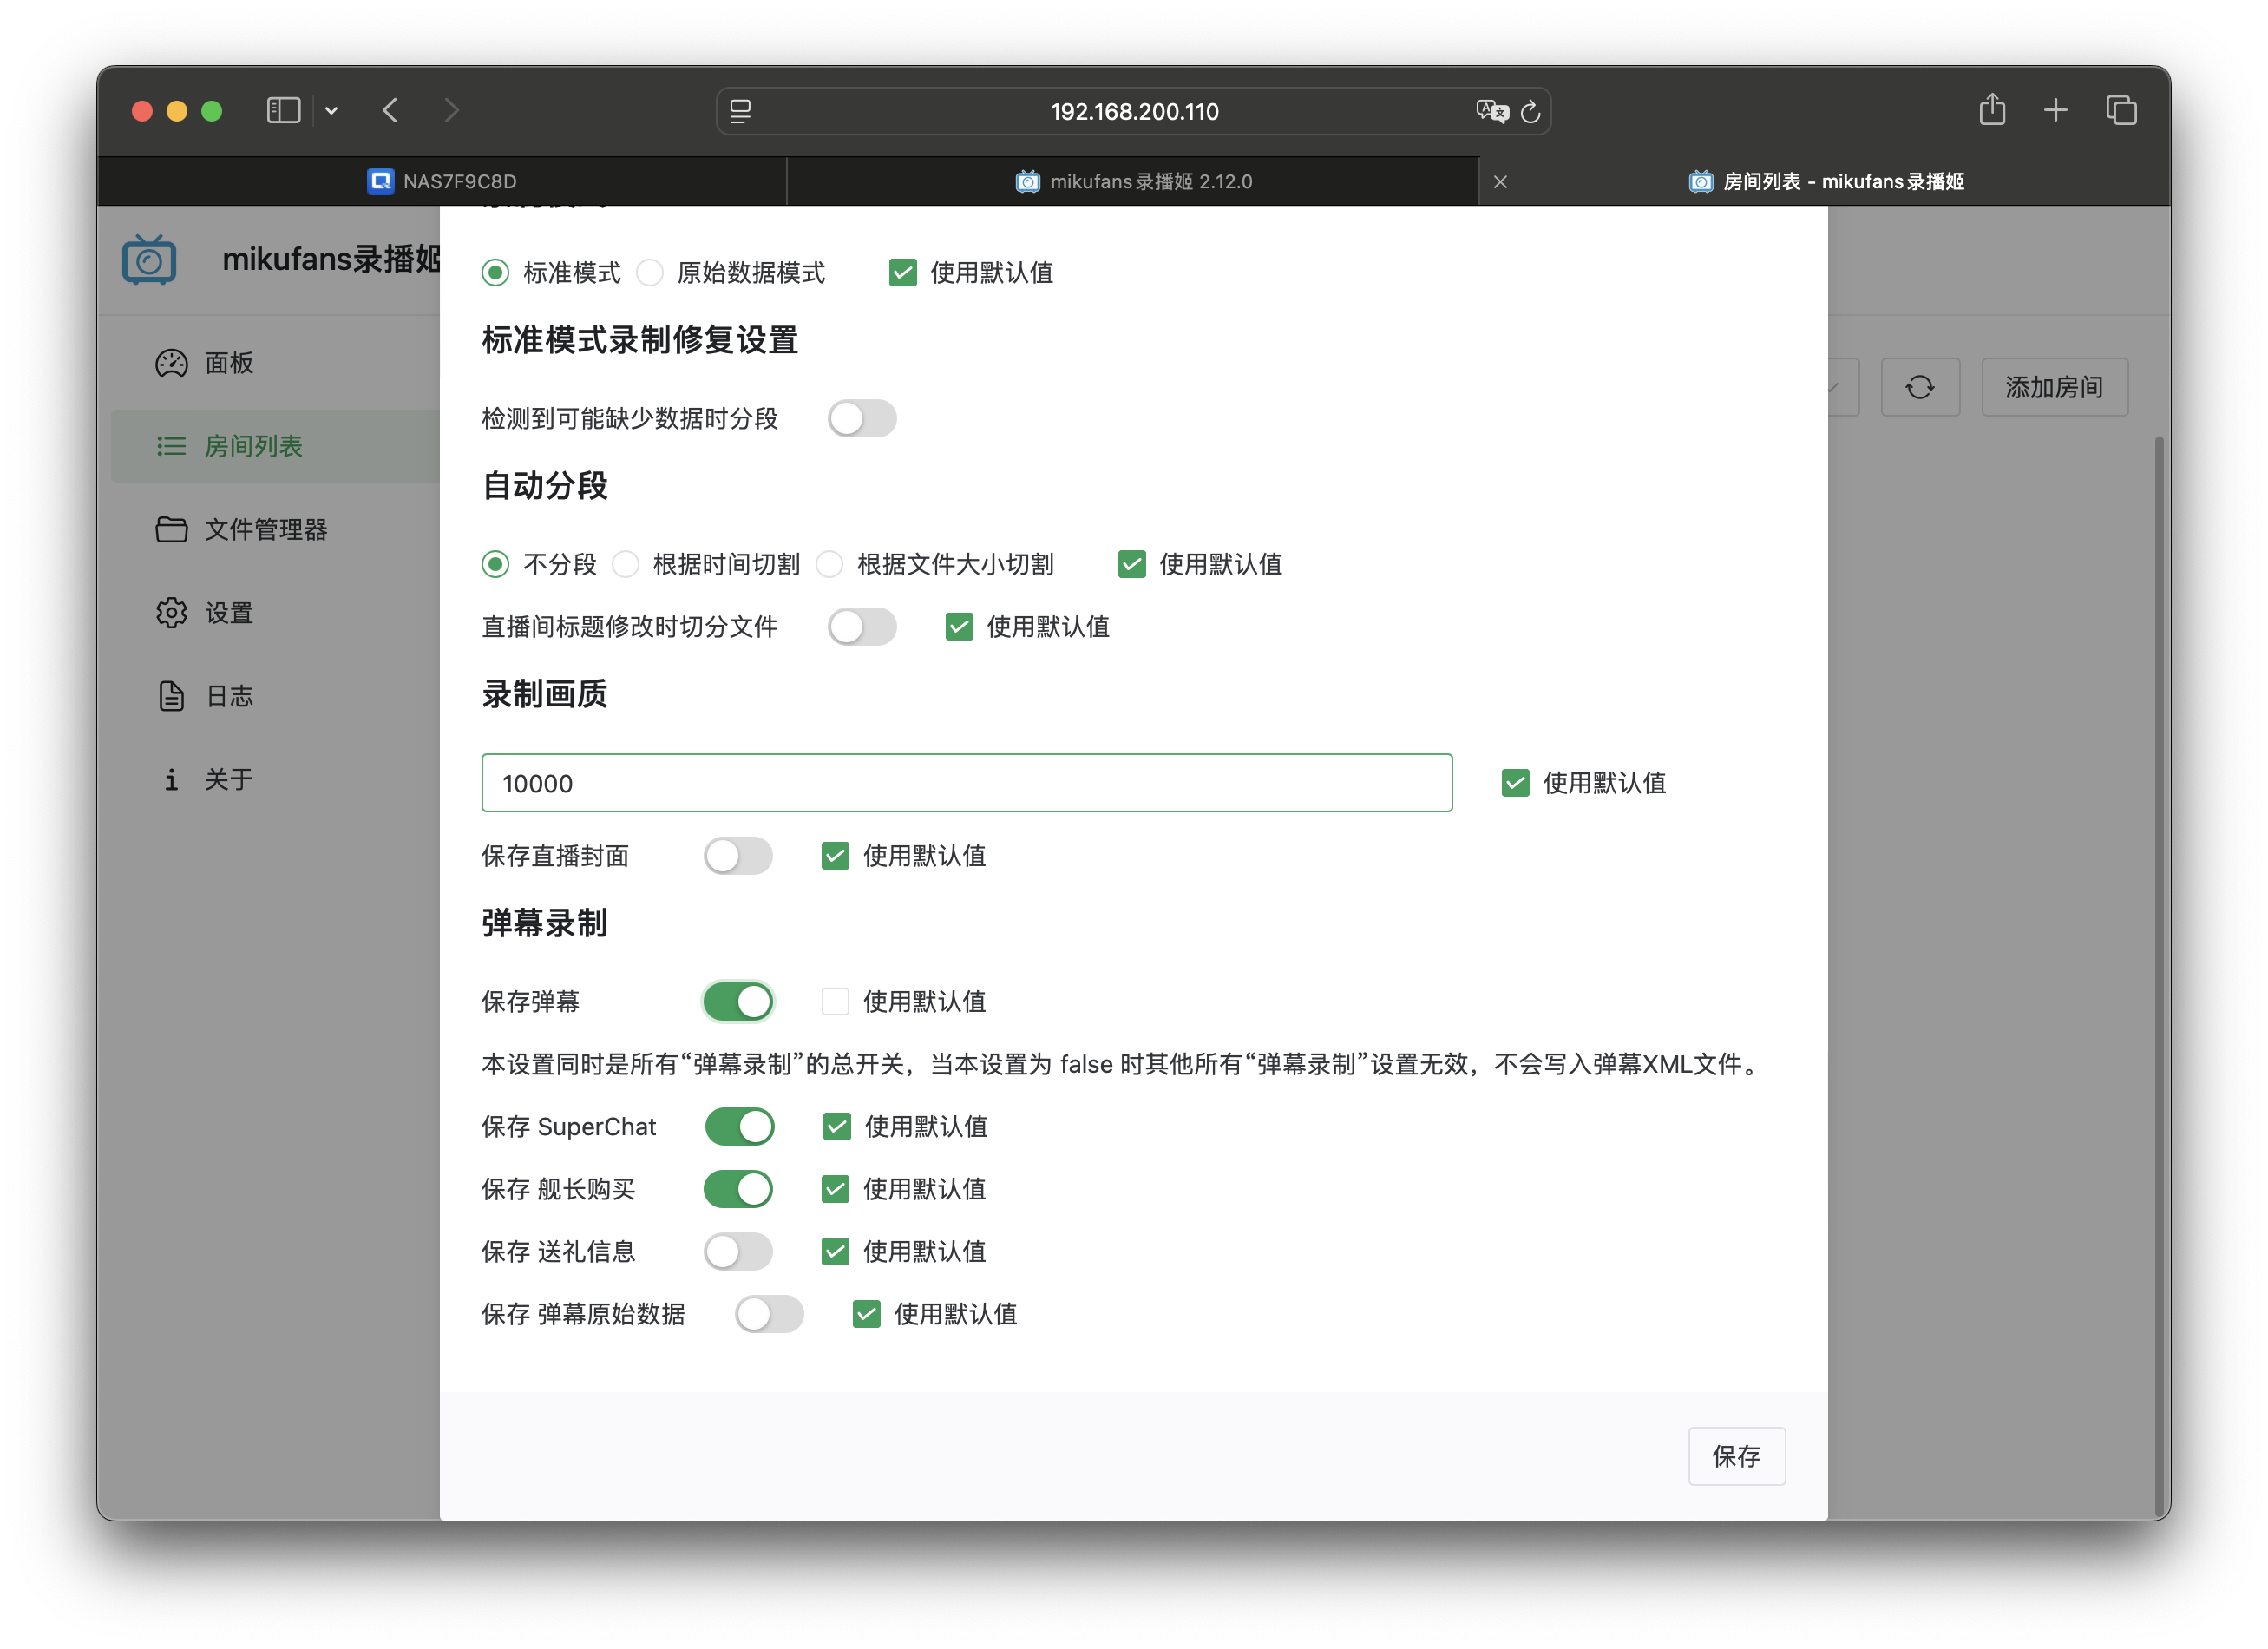2268x1649 pixels.
Task: Click the 添加房间 button
Action: [x=2054, y=387]
